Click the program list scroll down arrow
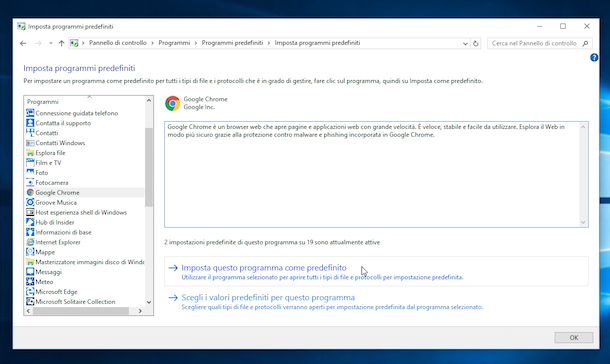The width and height of the screenshot is (610, 364). (149, 302)
